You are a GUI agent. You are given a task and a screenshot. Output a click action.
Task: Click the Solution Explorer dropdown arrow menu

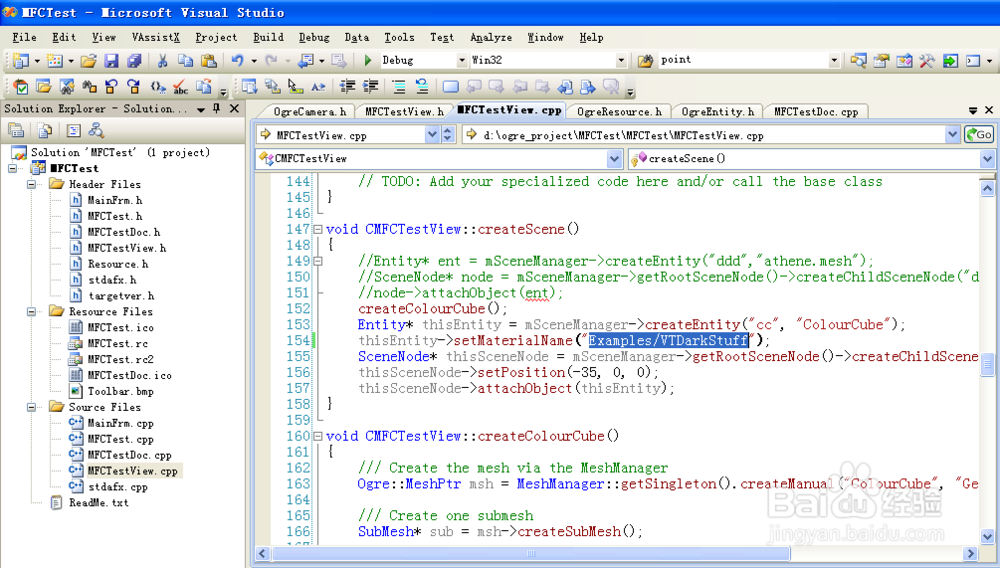pyautogui.click(x=201, y=110)
